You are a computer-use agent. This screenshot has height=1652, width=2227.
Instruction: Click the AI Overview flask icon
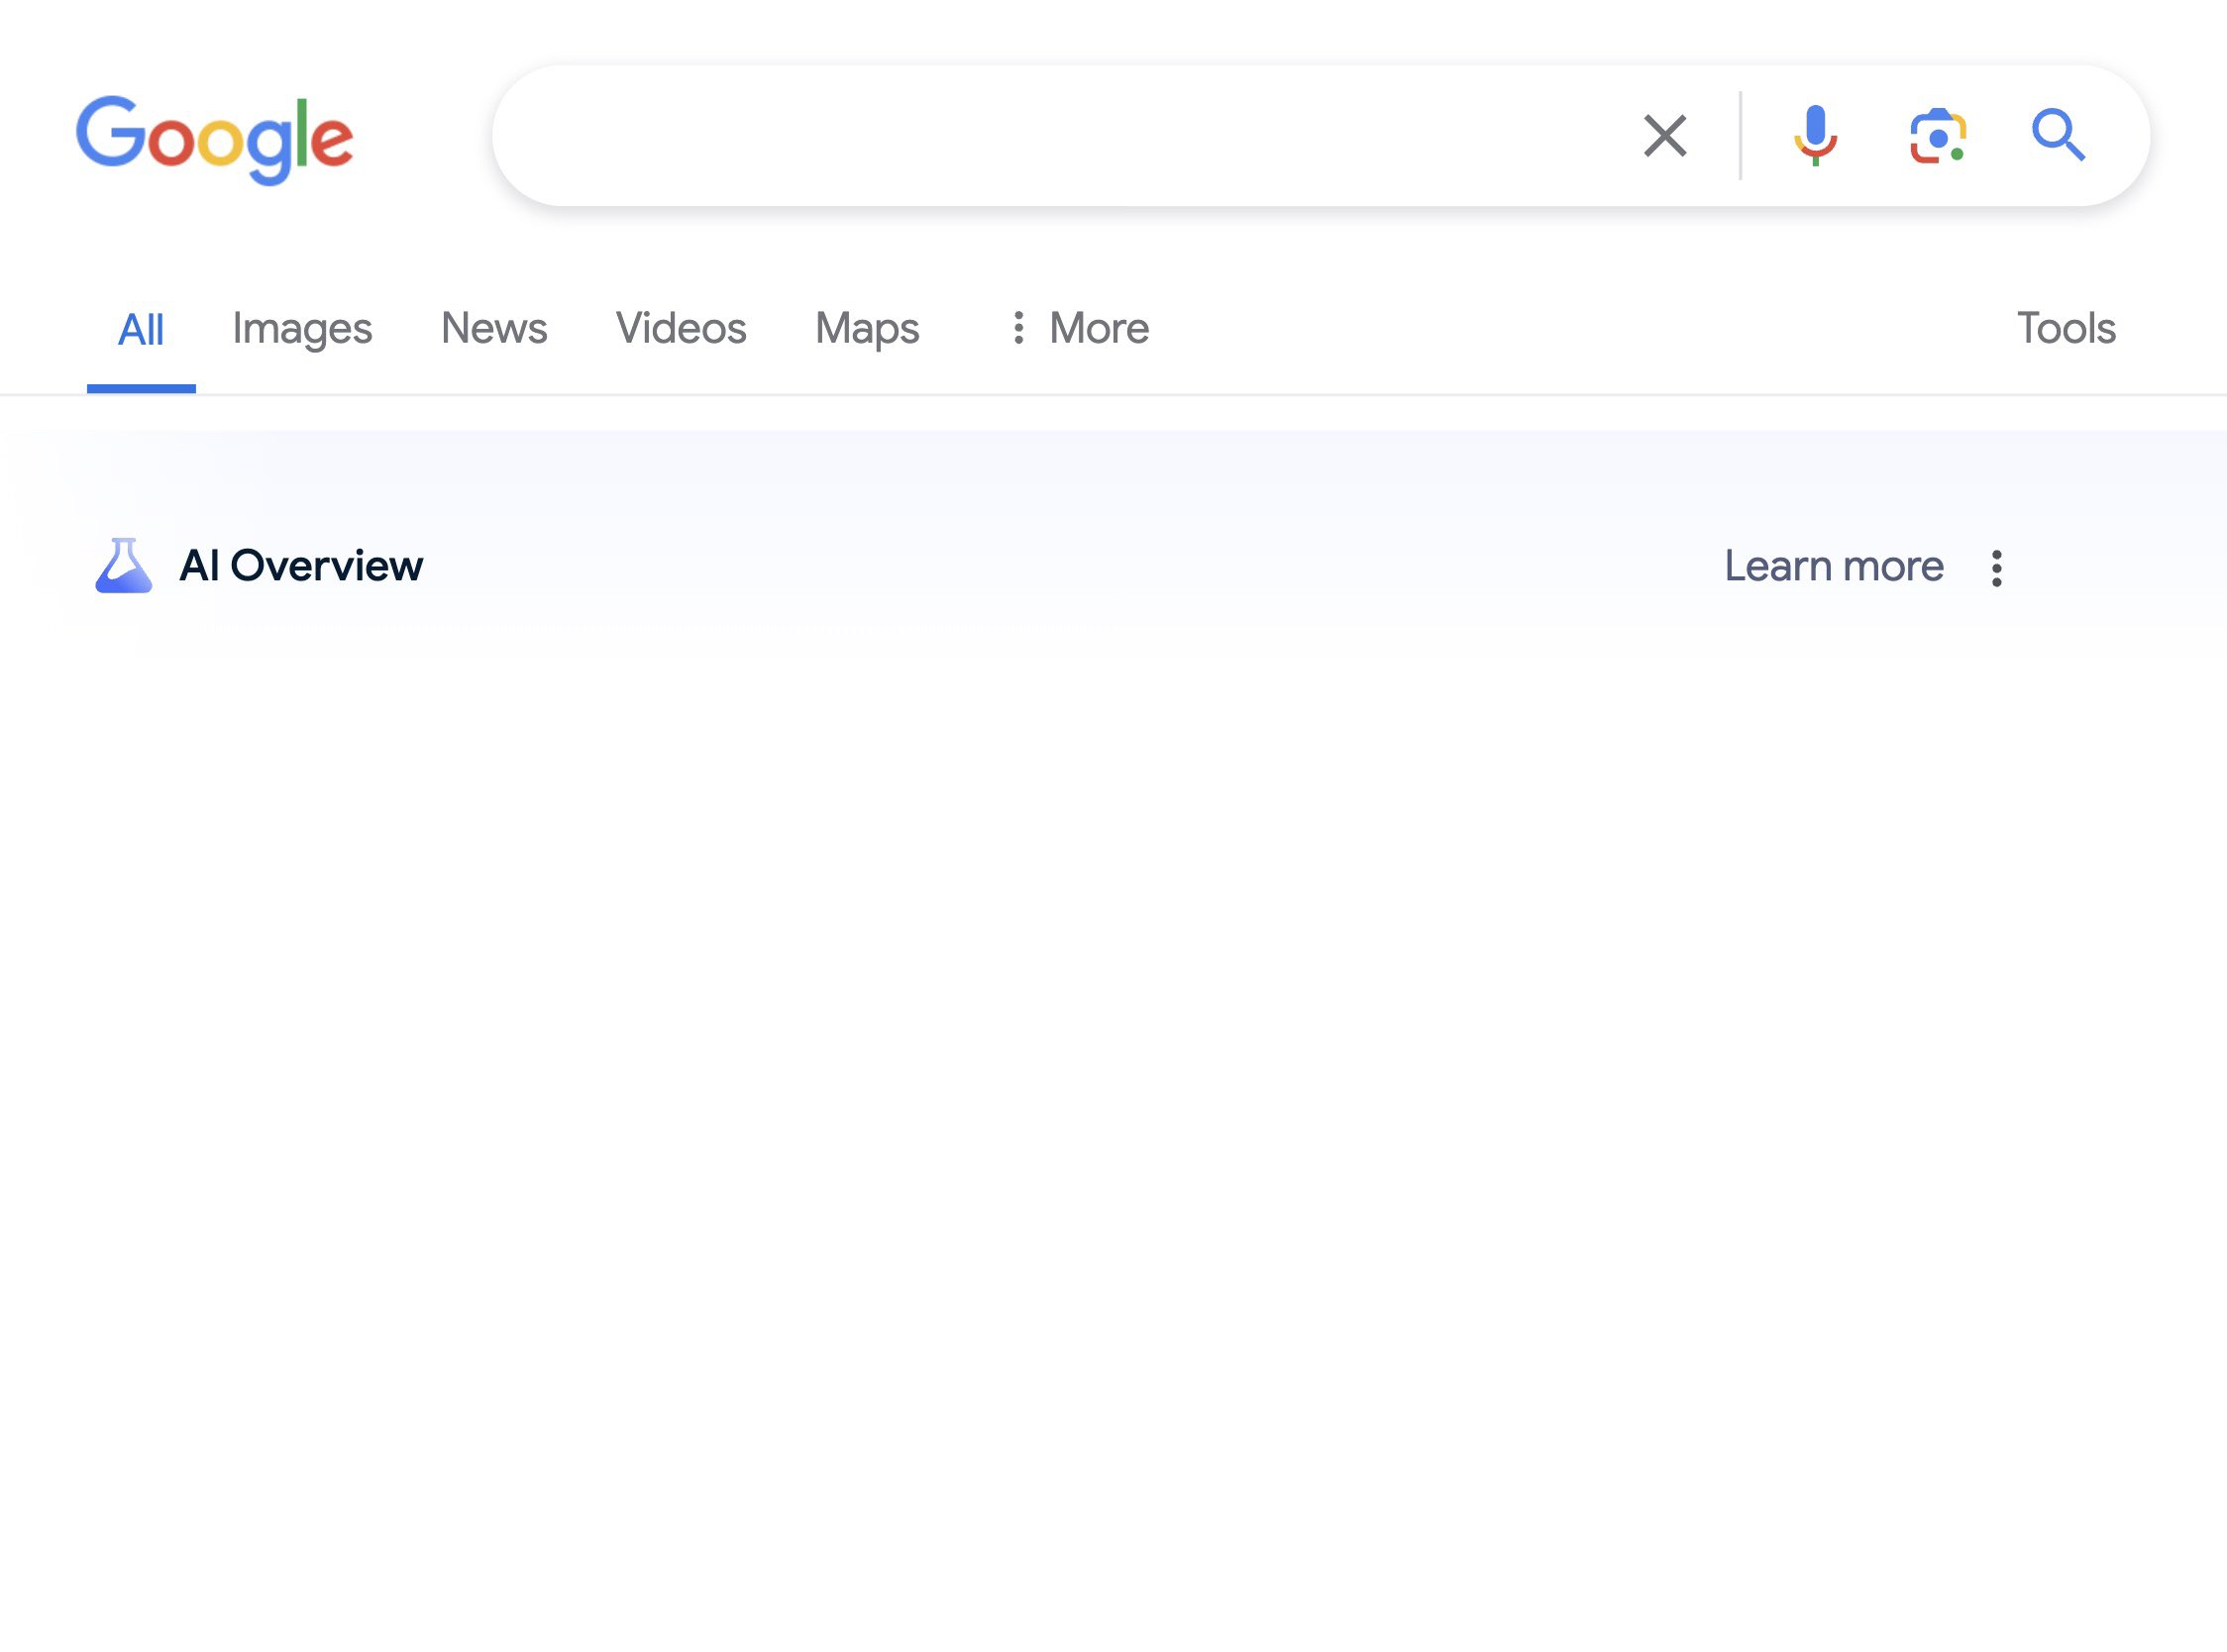click(x=123, y=566)
